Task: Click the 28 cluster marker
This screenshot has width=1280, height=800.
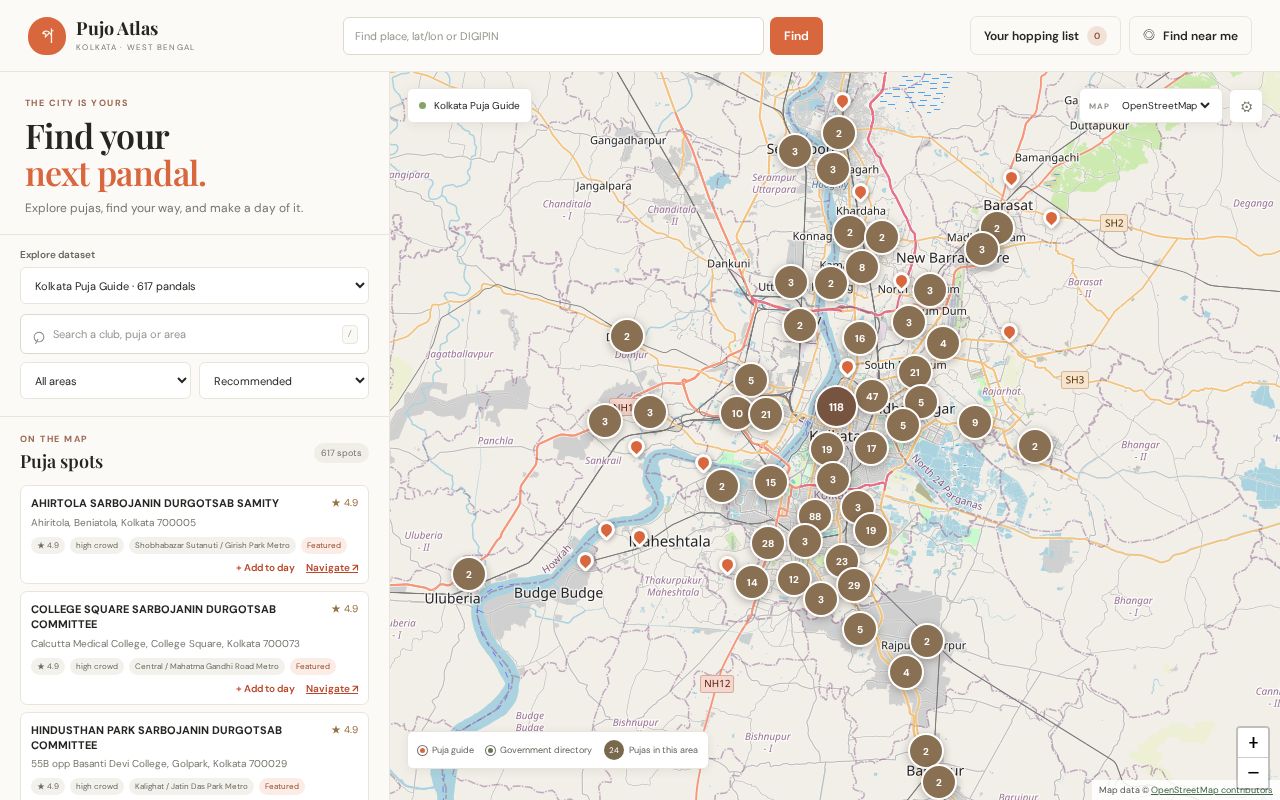Action: (768, 544)
